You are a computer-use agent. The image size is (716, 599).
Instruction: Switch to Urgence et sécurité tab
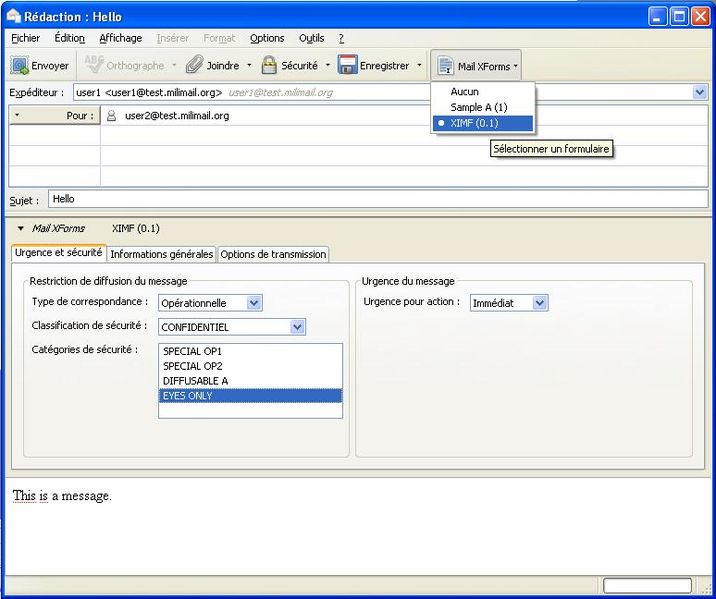(x=58, y=253)
